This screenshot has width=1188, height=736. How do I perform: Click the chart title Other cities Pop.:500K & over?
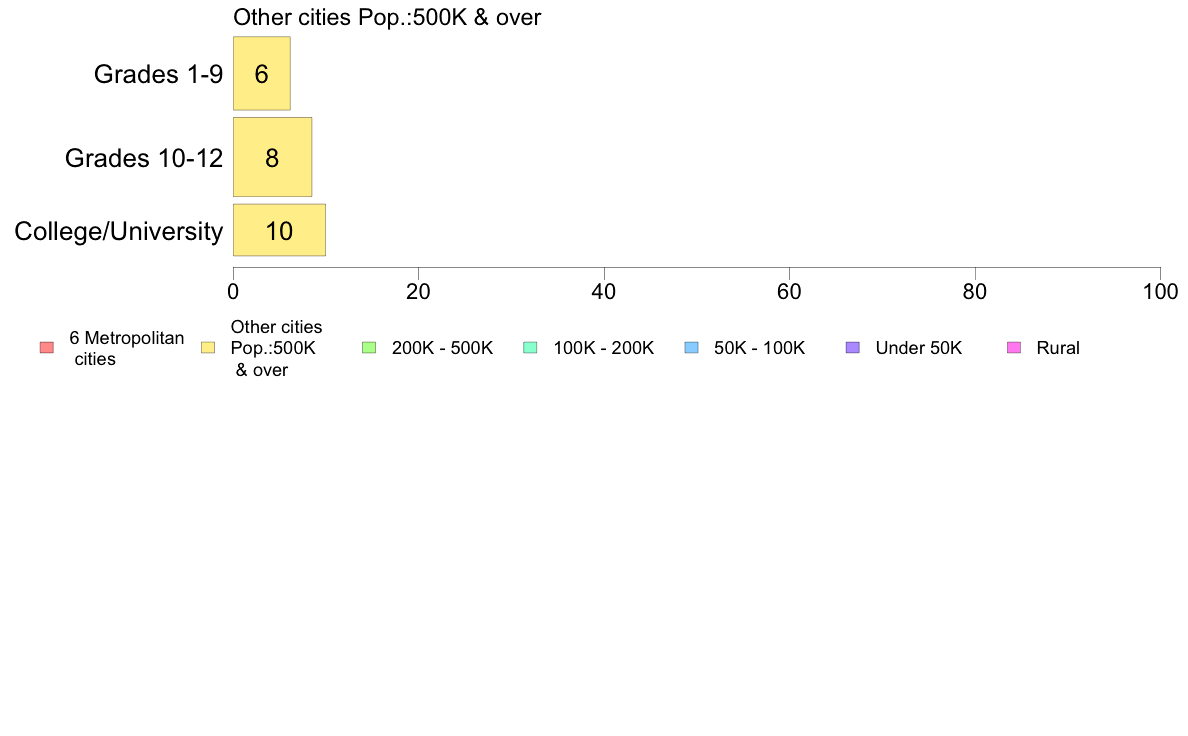coord(387,17)
